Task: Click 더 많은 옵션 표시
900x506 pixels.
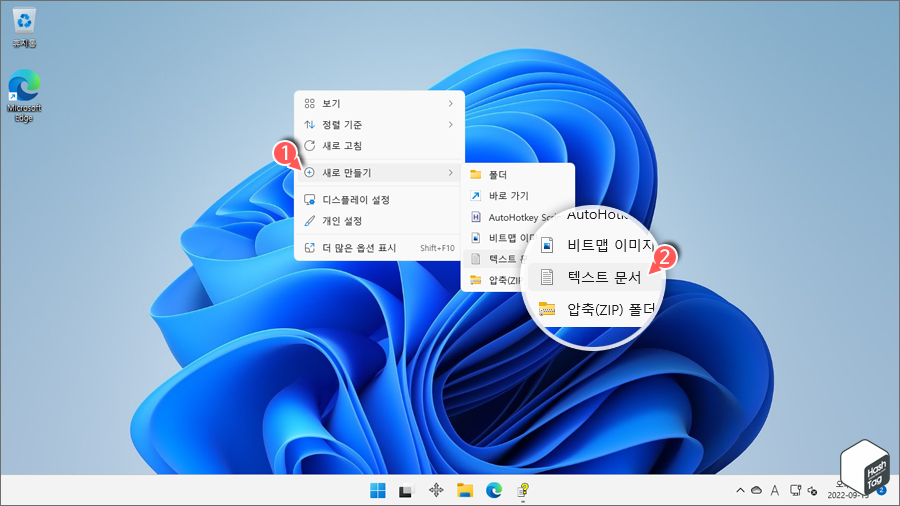Action: coord(379,248)
